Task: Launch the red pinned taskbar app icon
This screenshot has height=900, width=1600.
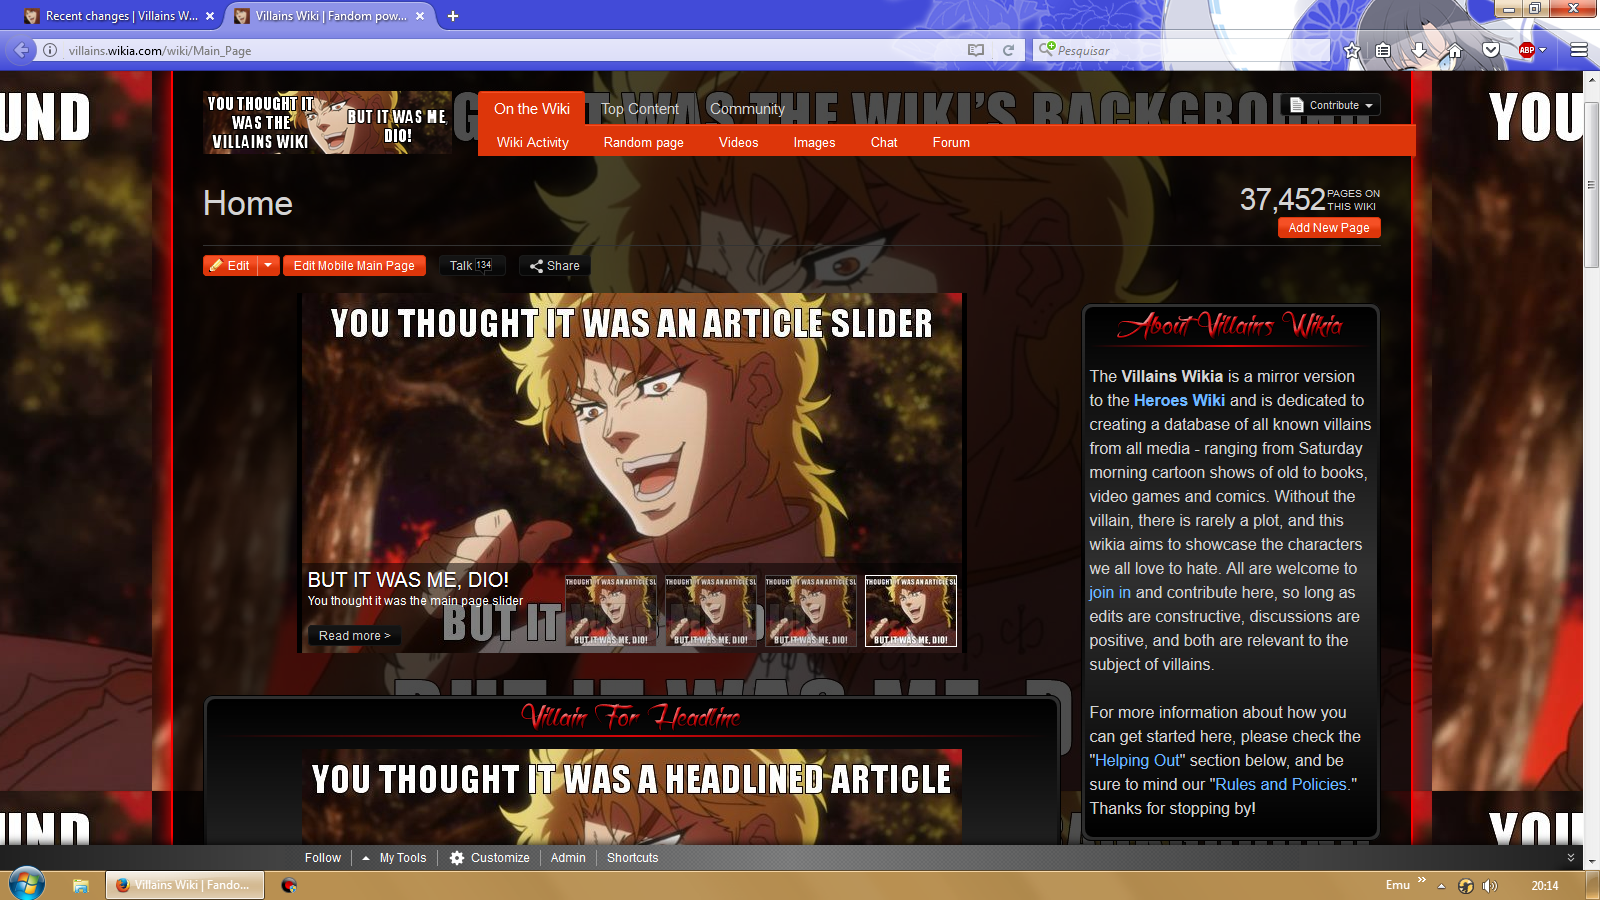Action: (289, 885)
